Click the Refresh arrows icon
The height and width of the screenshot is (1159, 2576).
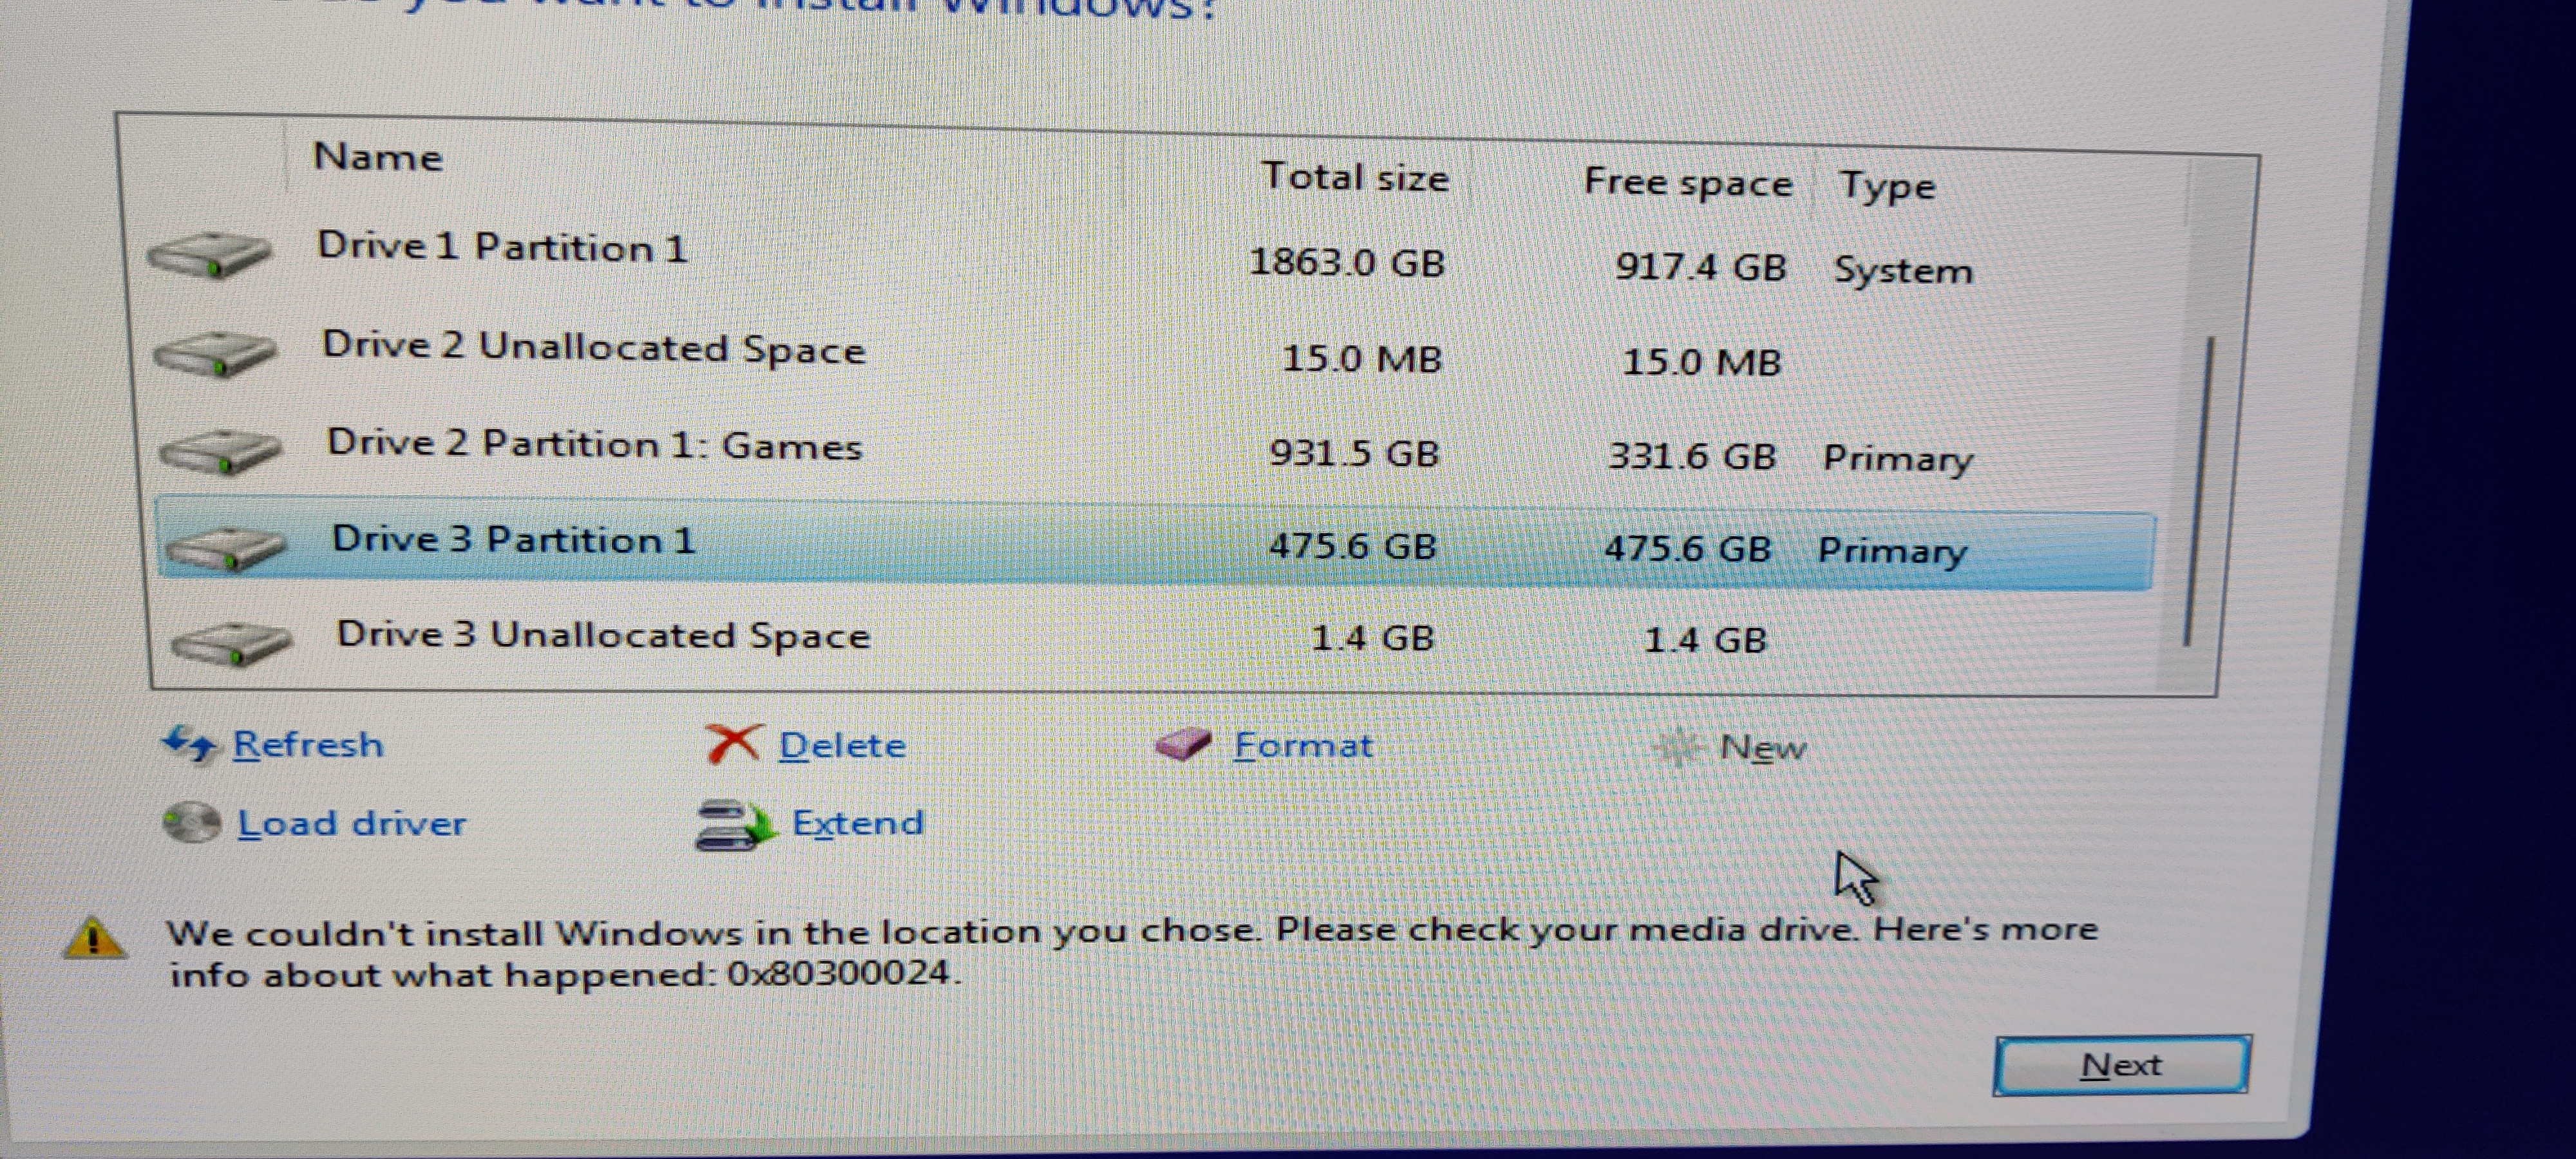189,744
